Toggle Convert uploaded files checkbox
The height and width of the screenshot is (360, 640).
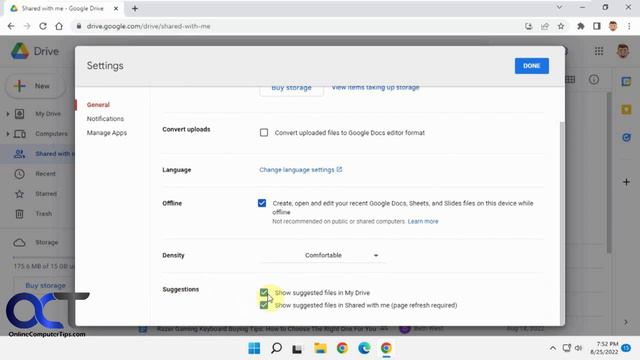point(264,133)
